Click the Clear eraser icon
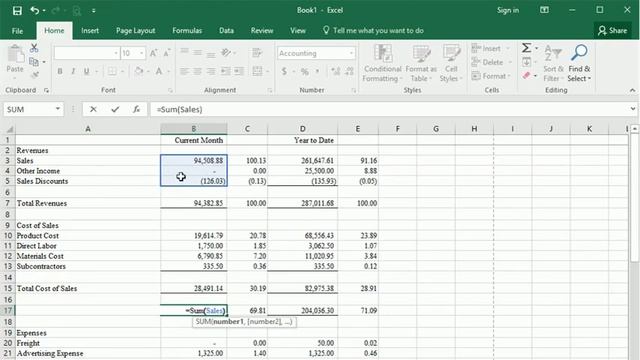 pos(527,76)
